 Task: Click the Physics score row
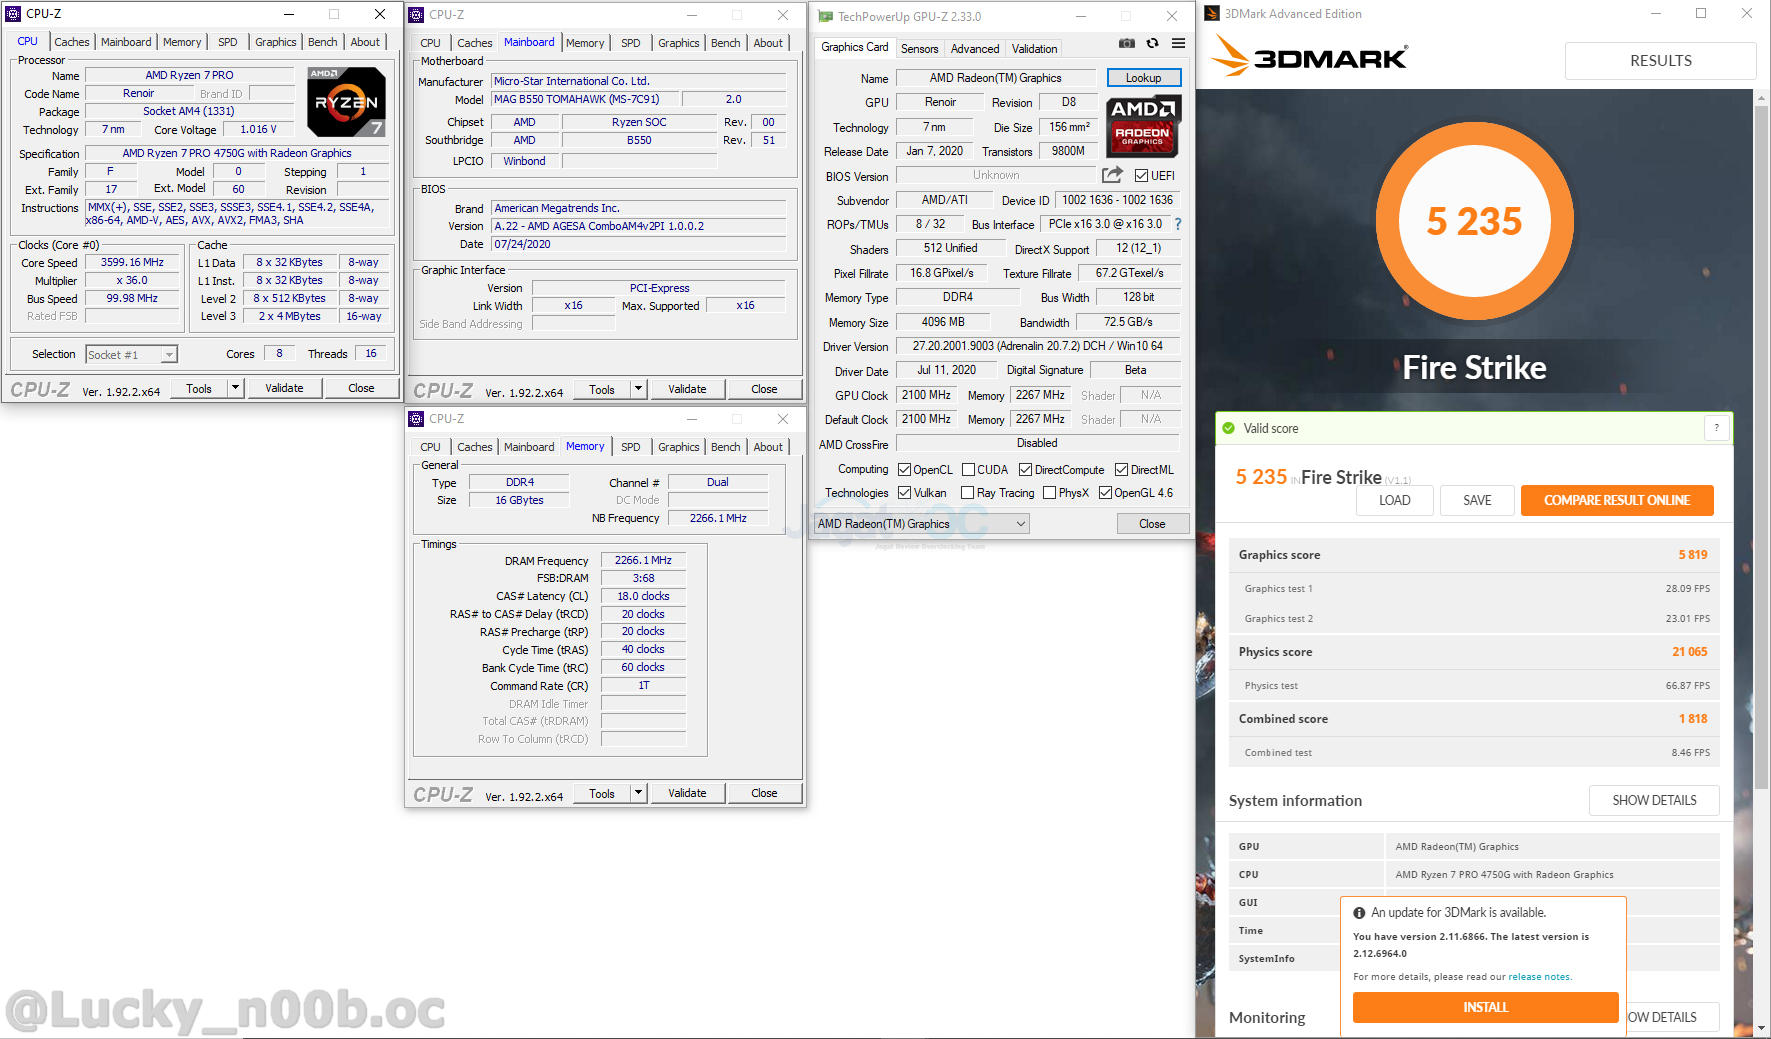coord(1473,652)
